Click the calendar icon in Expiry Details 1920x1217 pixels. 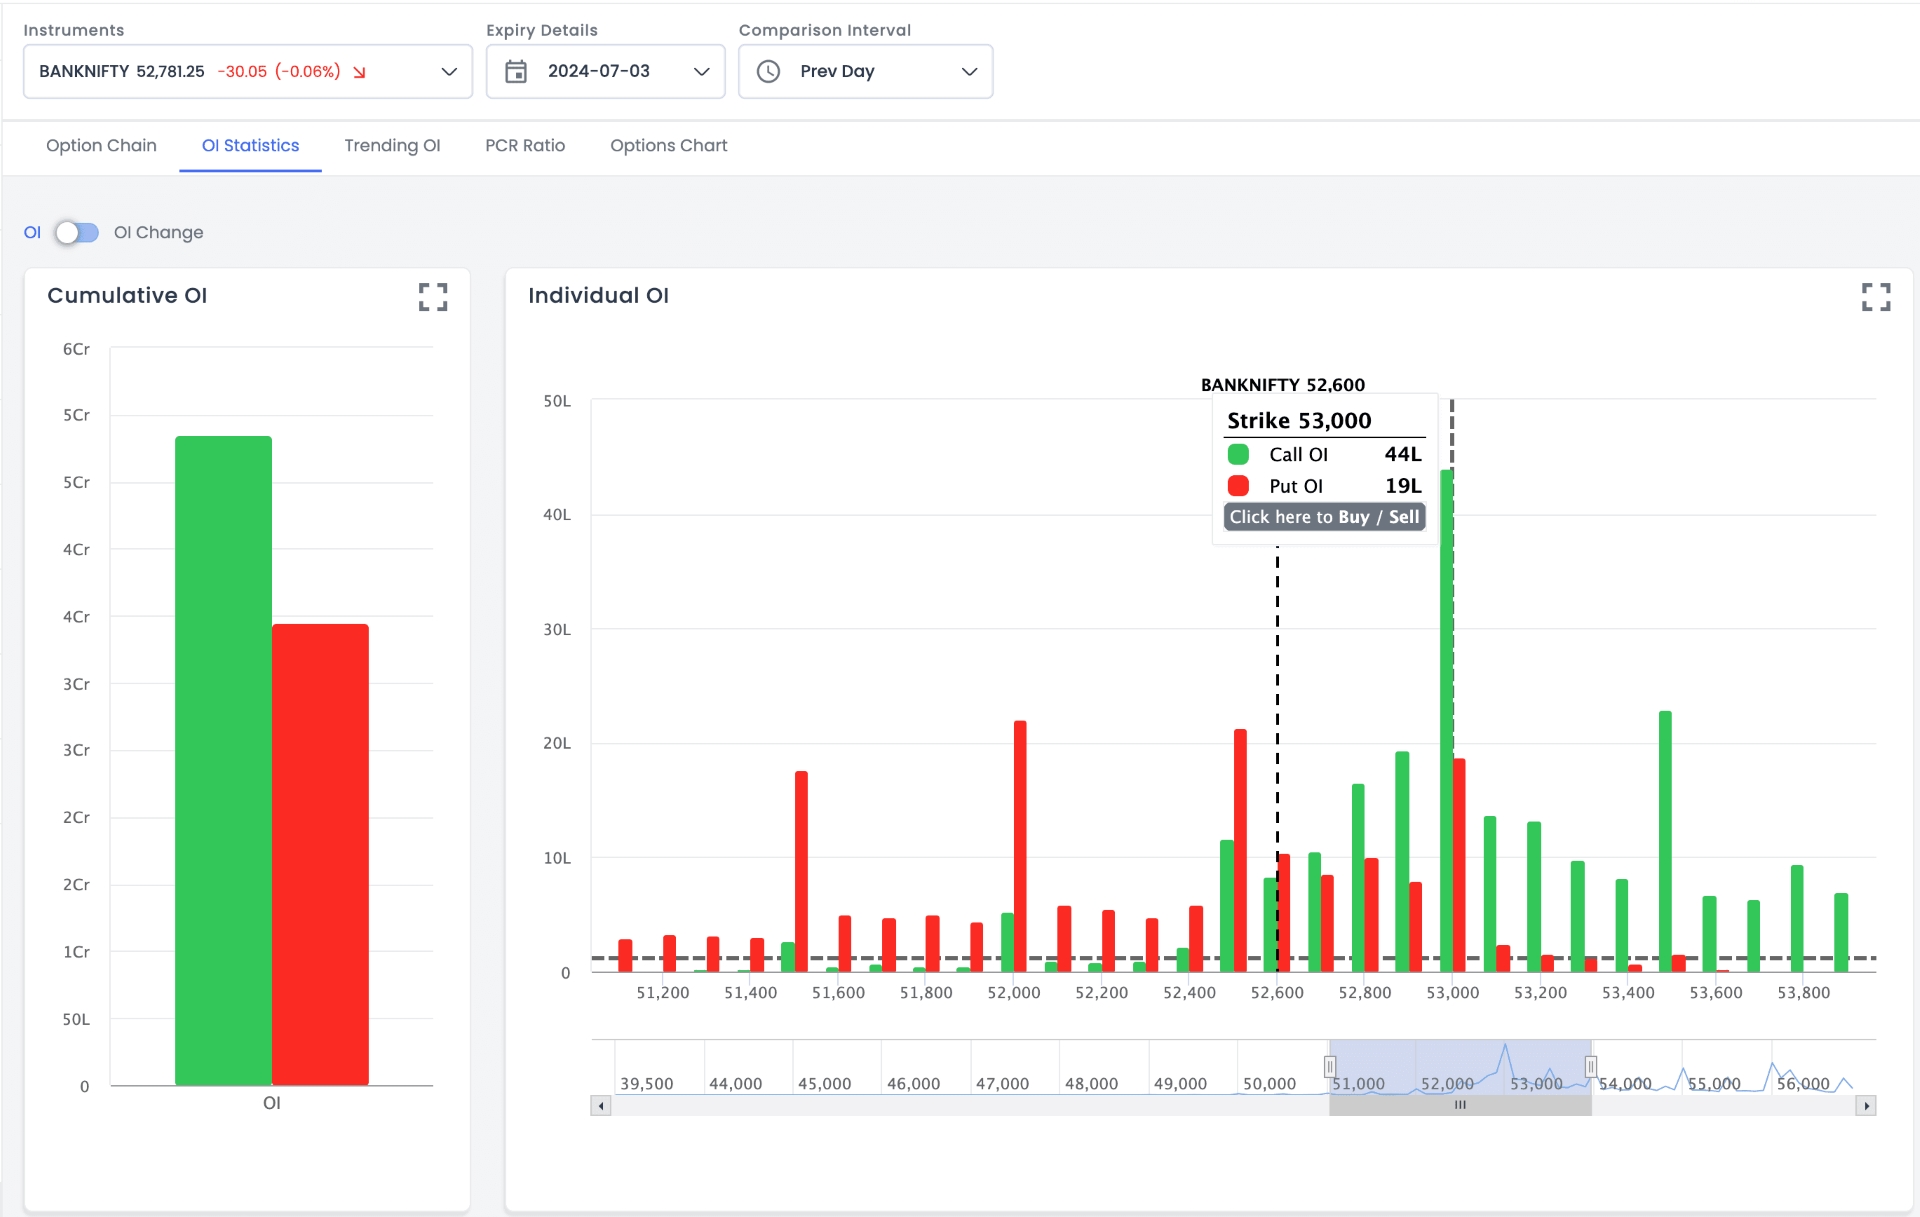tap(516, 71)
